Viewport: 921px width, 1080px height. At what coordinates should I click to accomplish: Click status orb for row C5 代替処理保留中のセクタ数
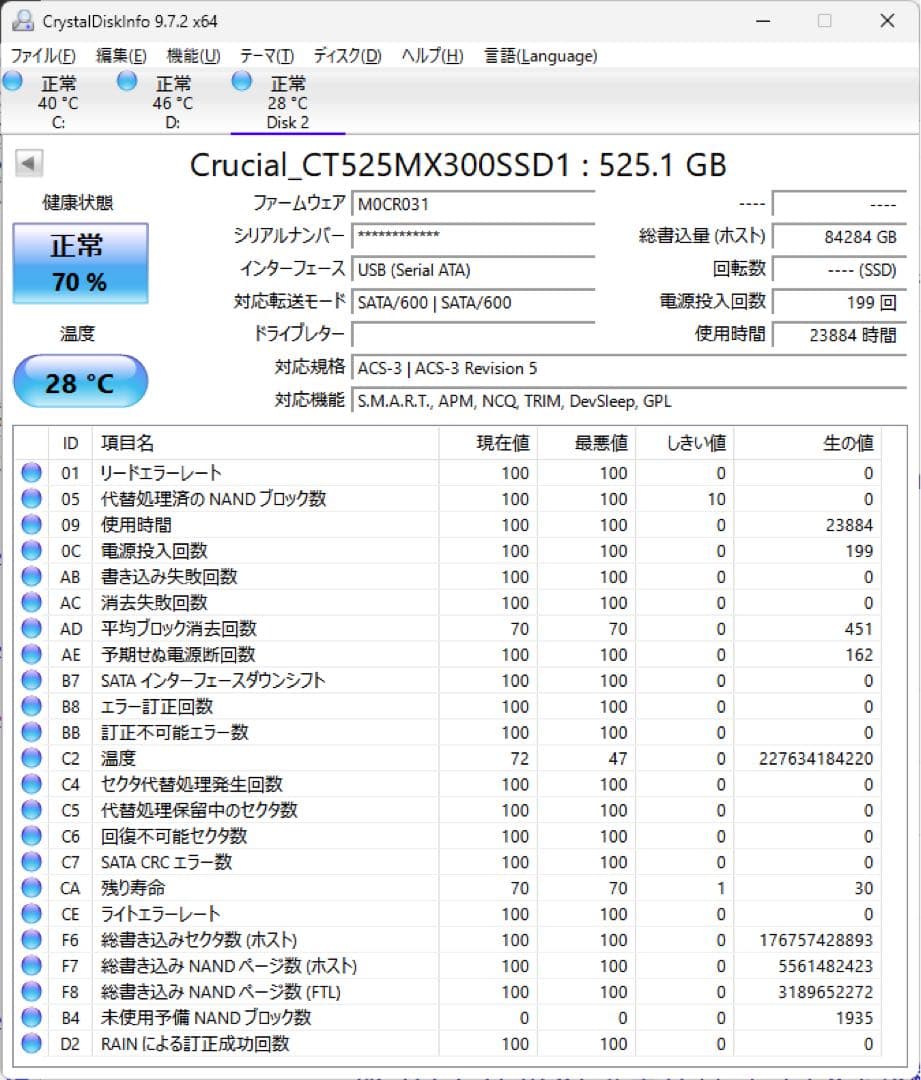(31, 810)
